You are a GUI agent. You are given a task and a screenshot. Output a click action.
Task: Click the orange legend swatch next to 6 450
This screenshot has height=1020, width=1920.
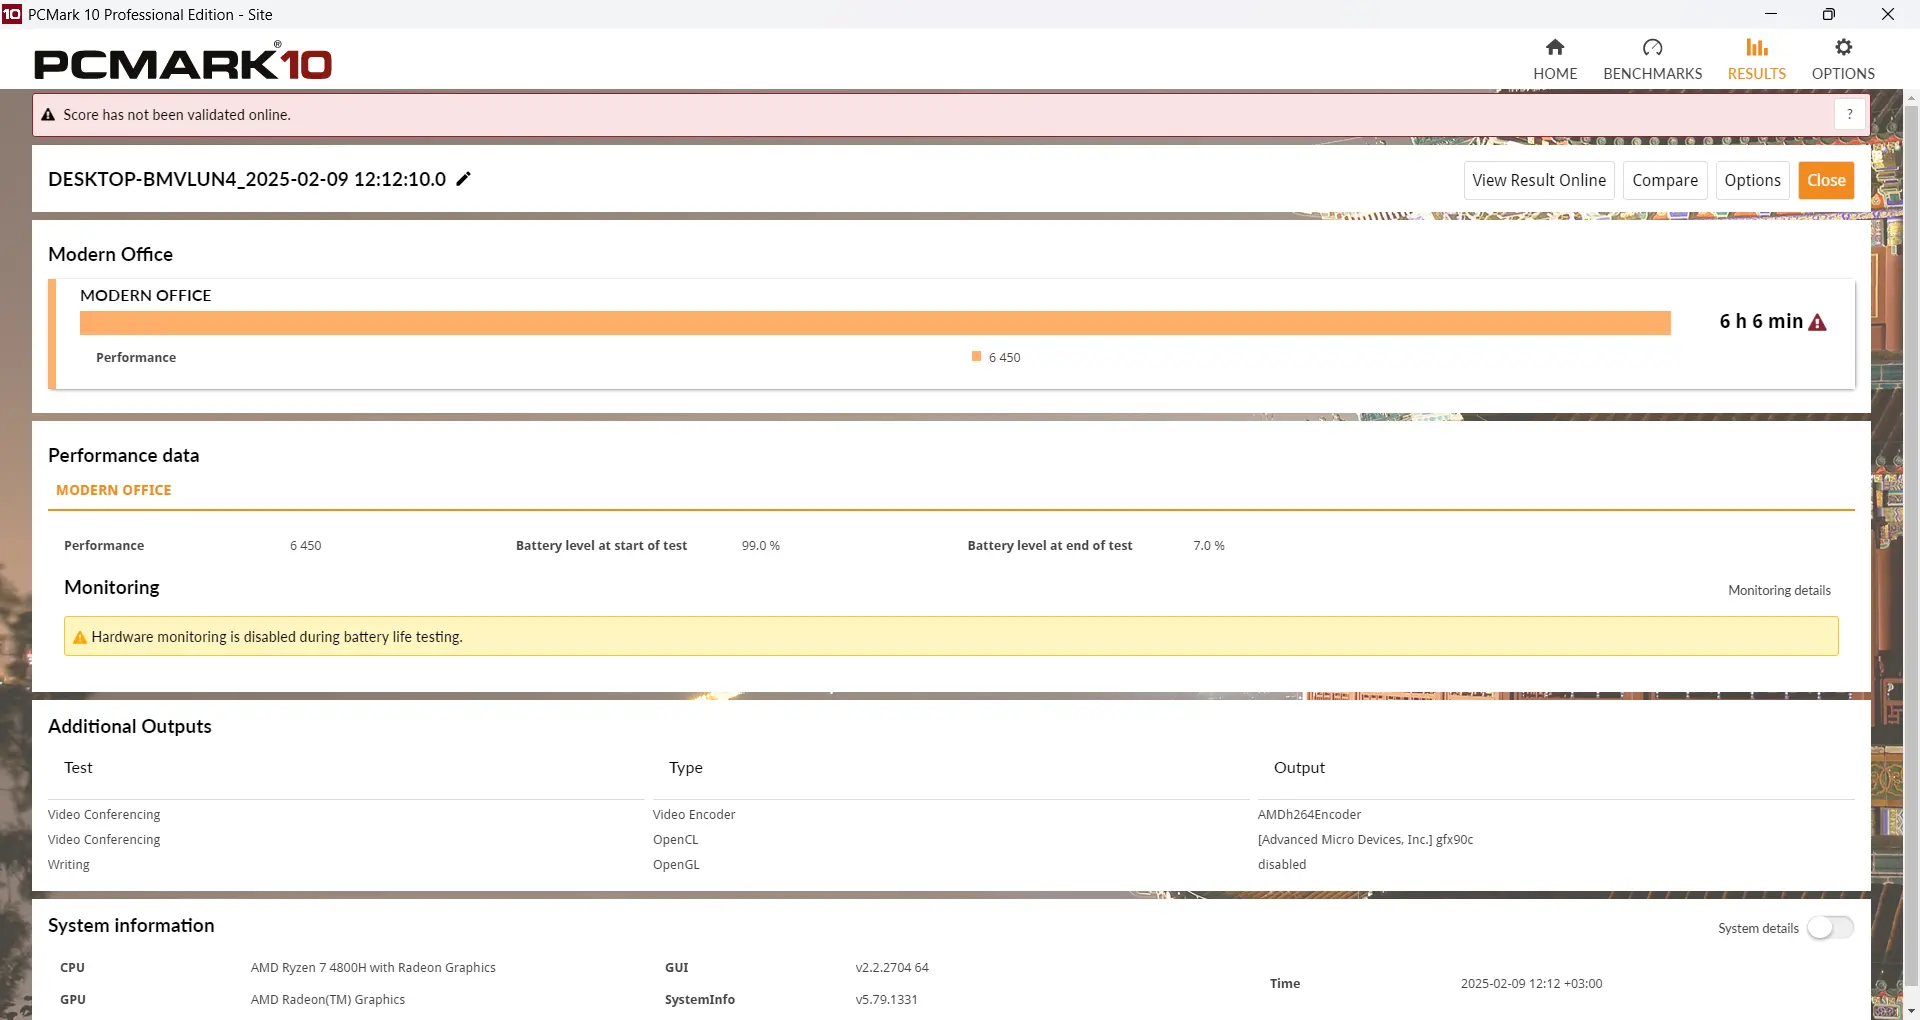pos(976,356)
